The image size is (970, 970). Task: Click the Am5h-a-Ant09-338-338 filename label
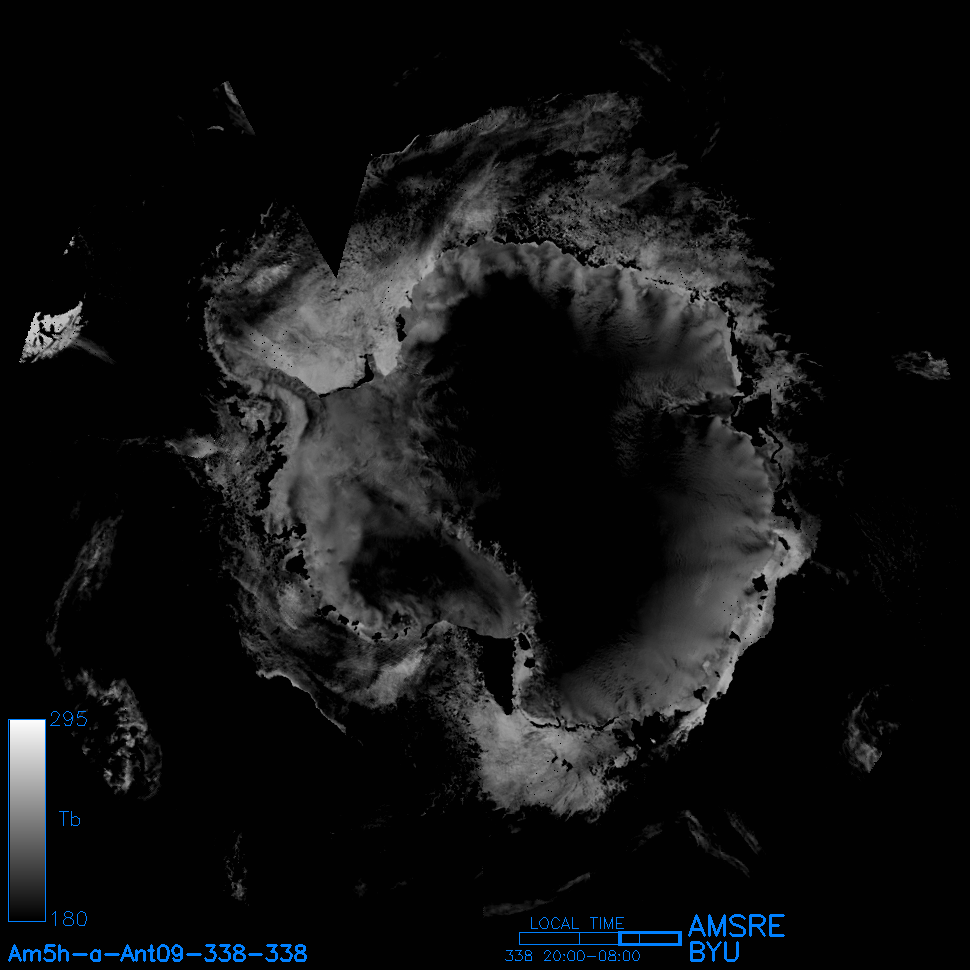(x=157, y=952)
